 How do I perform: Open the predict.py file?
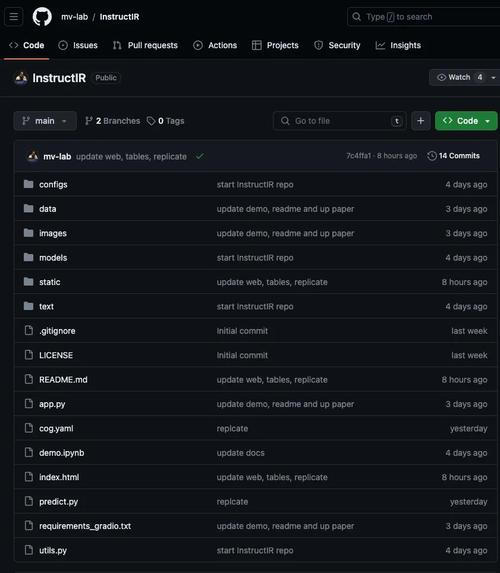(x=58, y=502)
